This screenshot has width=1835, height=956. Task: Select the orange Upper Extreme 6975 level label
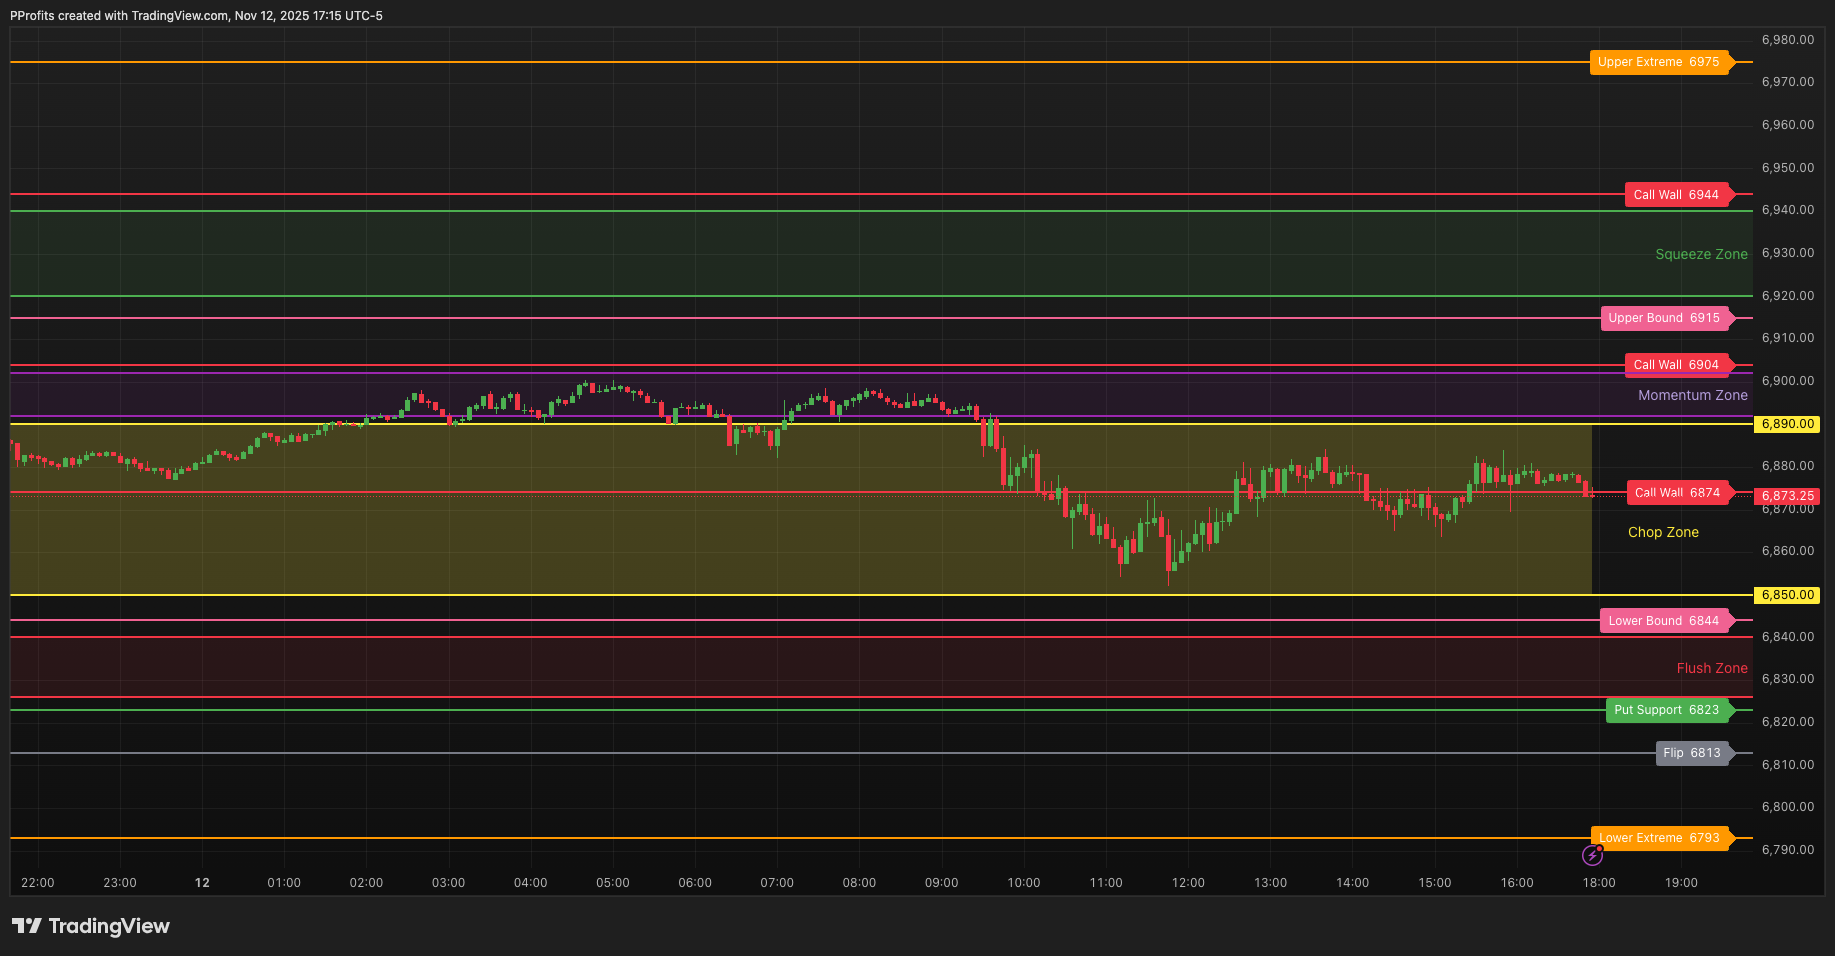coord(1660,62)
